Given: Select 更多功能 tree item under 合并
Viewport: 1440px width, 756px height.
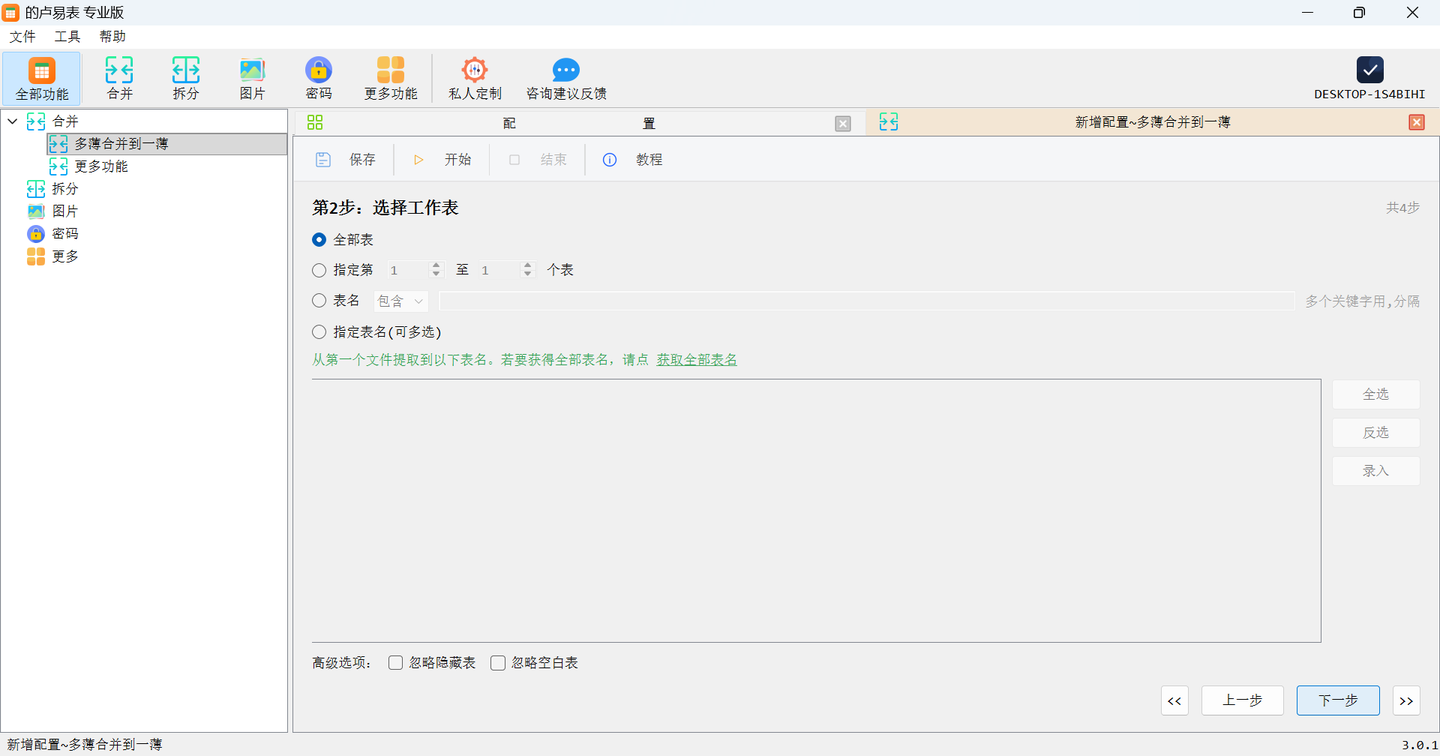Looking at the screenshot, I should [101, 166].
